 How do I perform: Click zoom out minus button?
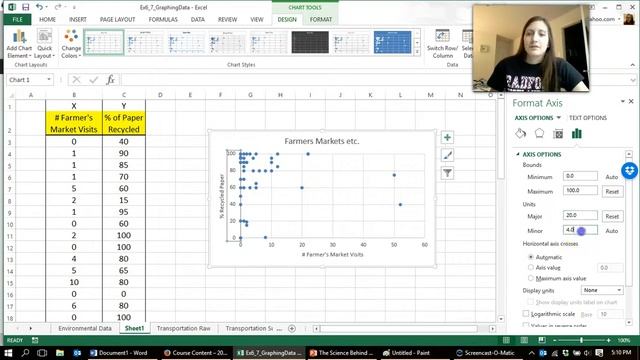tap(555, 340)
